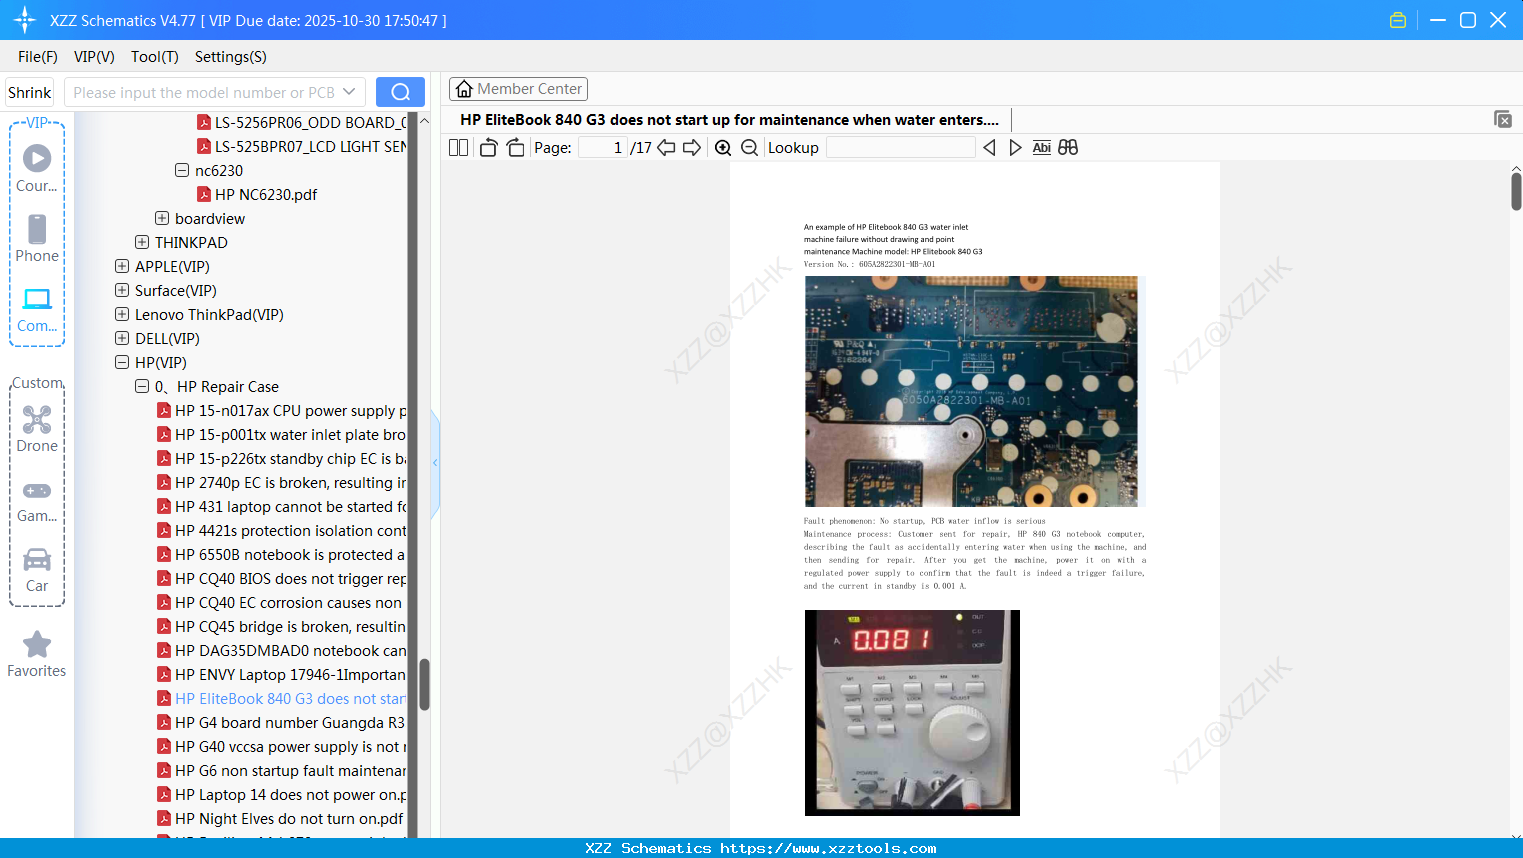Click the power supply photo in PDF

pos(912,713)
